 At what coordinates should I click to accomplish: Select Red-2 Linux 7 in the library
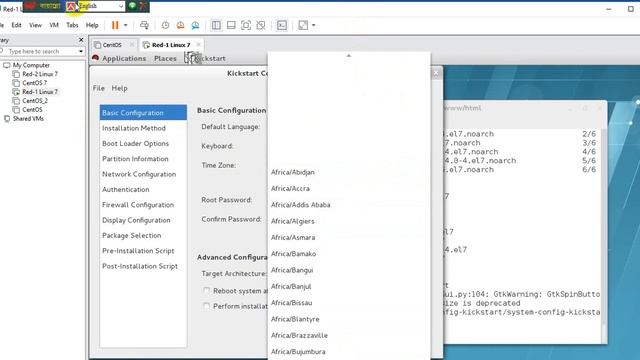40,74
